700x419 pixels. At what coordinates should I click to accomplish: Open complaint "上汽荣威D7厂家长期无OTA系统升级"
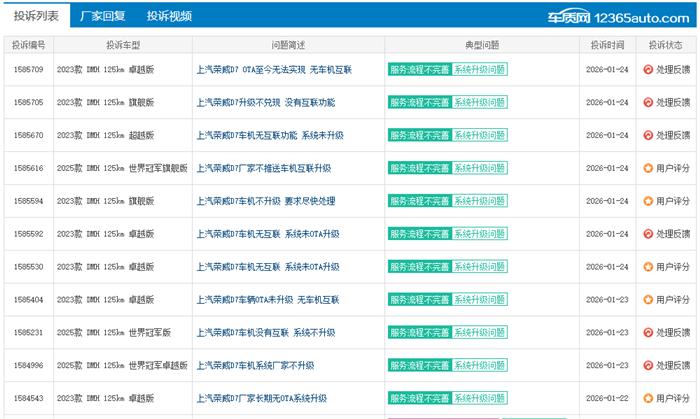(x=261, y=399)
